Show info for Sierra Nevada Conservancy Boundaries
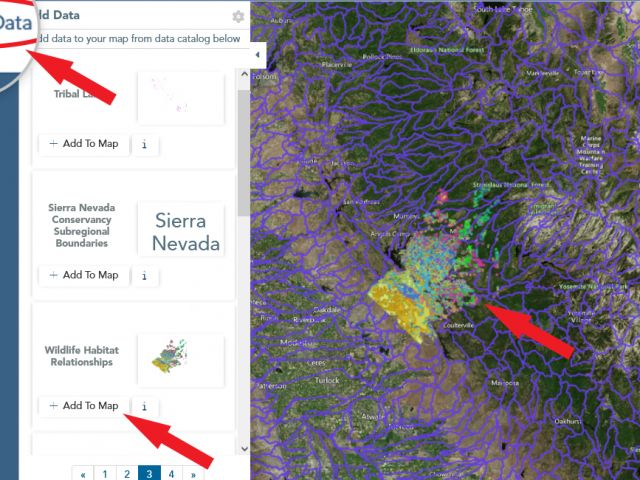The height and width of the screenshot is (480, 640). [144, 276]
